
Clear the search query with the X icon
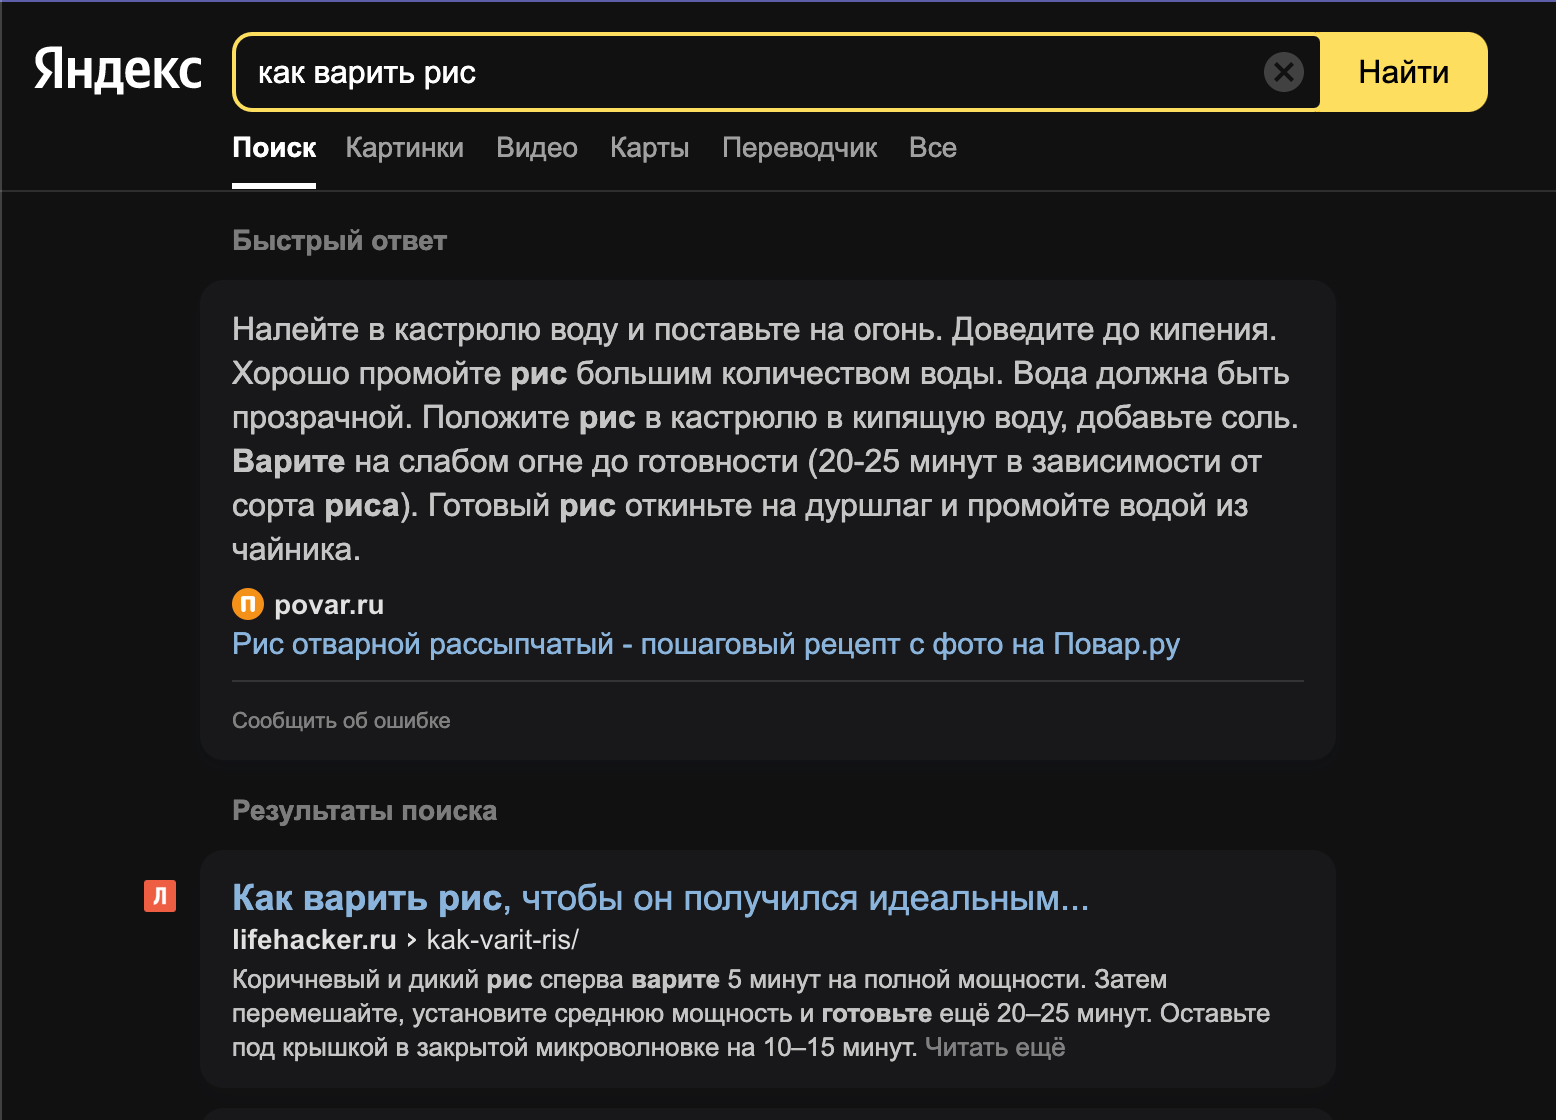(1283, 72)
